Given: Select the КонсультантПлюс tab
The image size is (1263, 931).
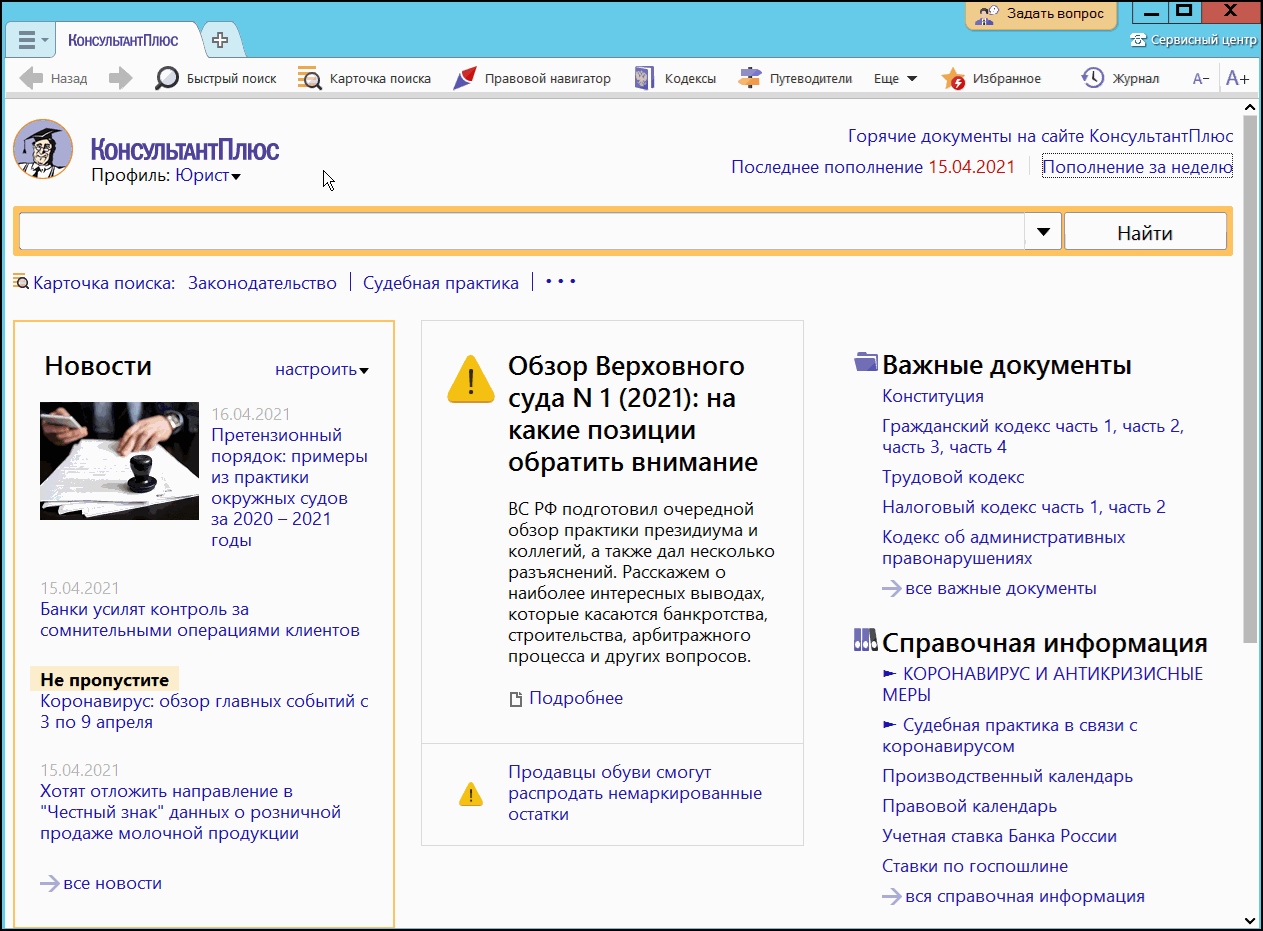Looking at the screenshot, I should [x=123, y=40].
